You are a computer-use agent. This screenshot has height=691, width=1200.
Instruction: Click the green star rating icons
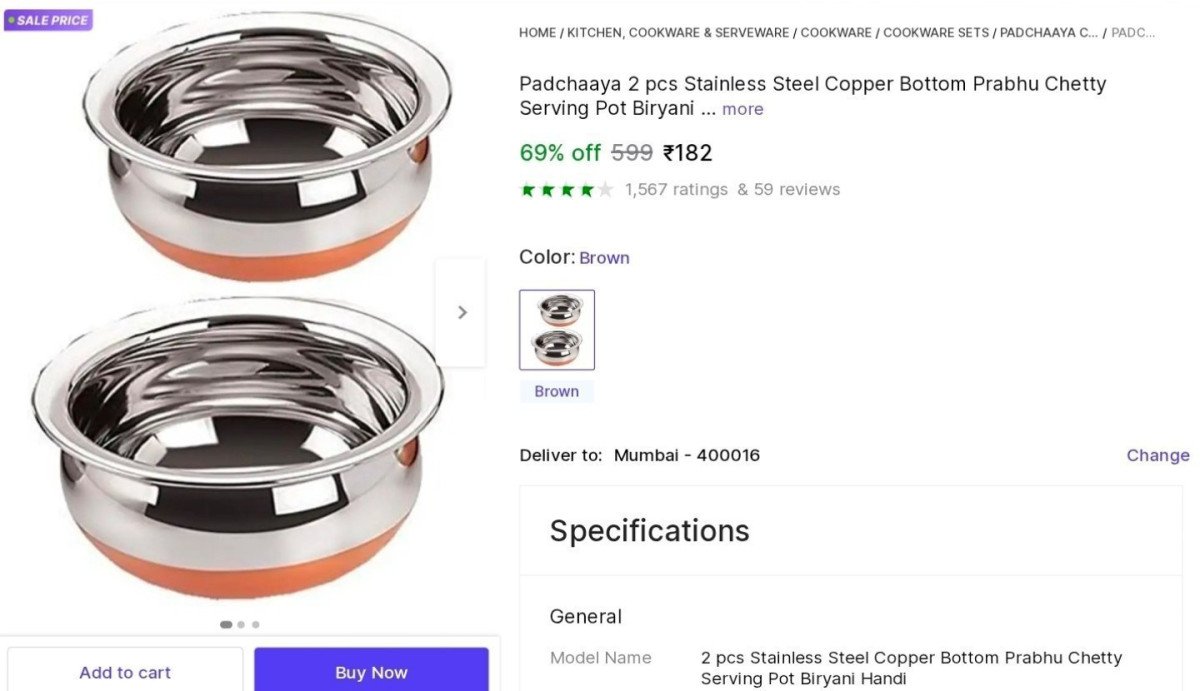(x=566, y=190)
